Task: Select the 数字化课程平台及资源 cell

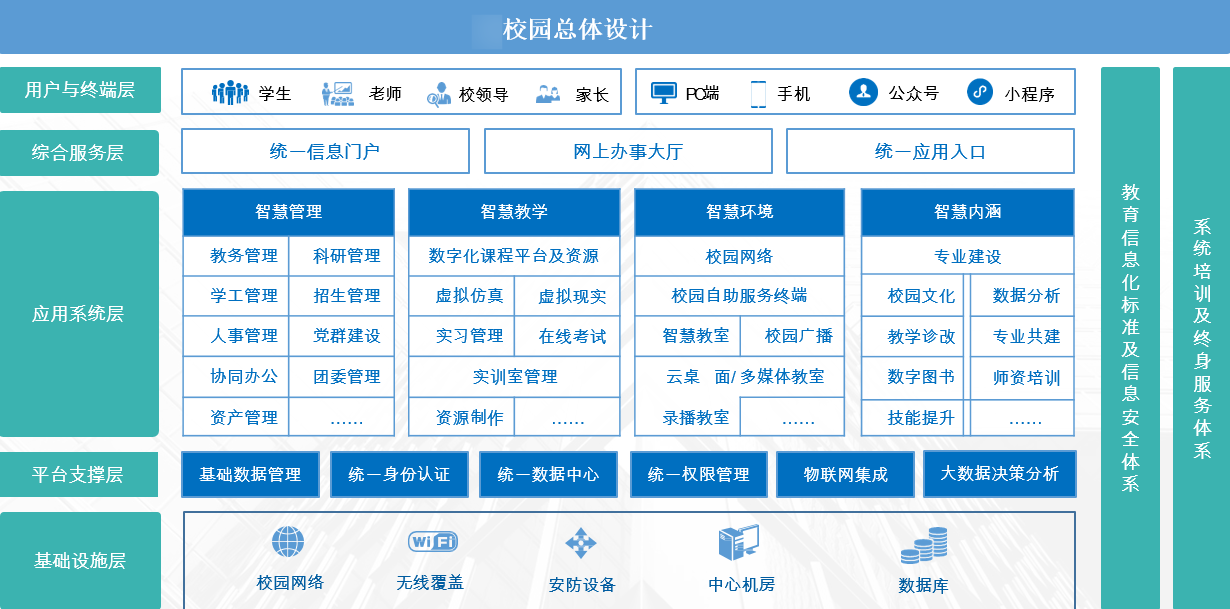Action: [x=514, y=256]
